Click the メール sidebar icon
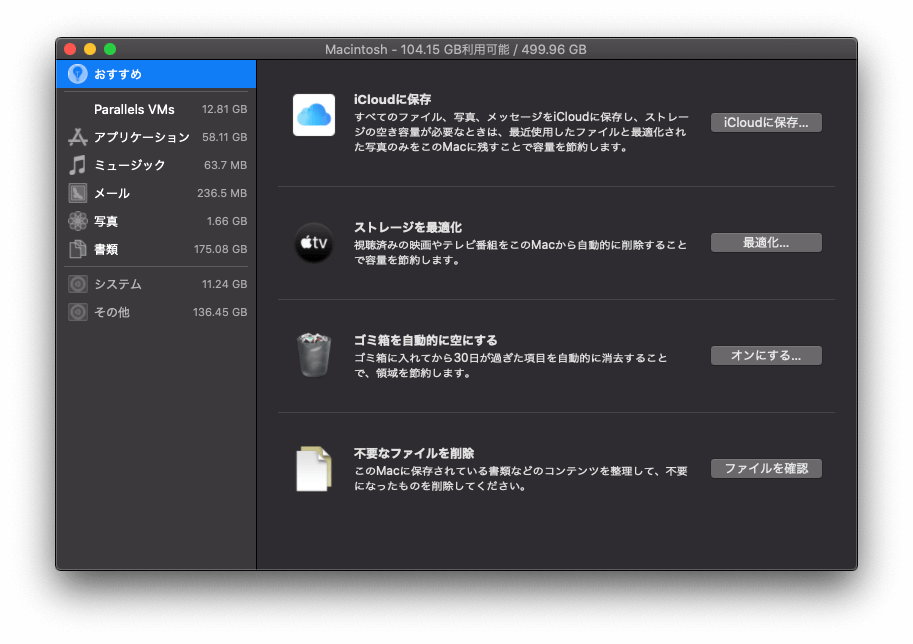 pyautogui.click(x=76, y=193)
